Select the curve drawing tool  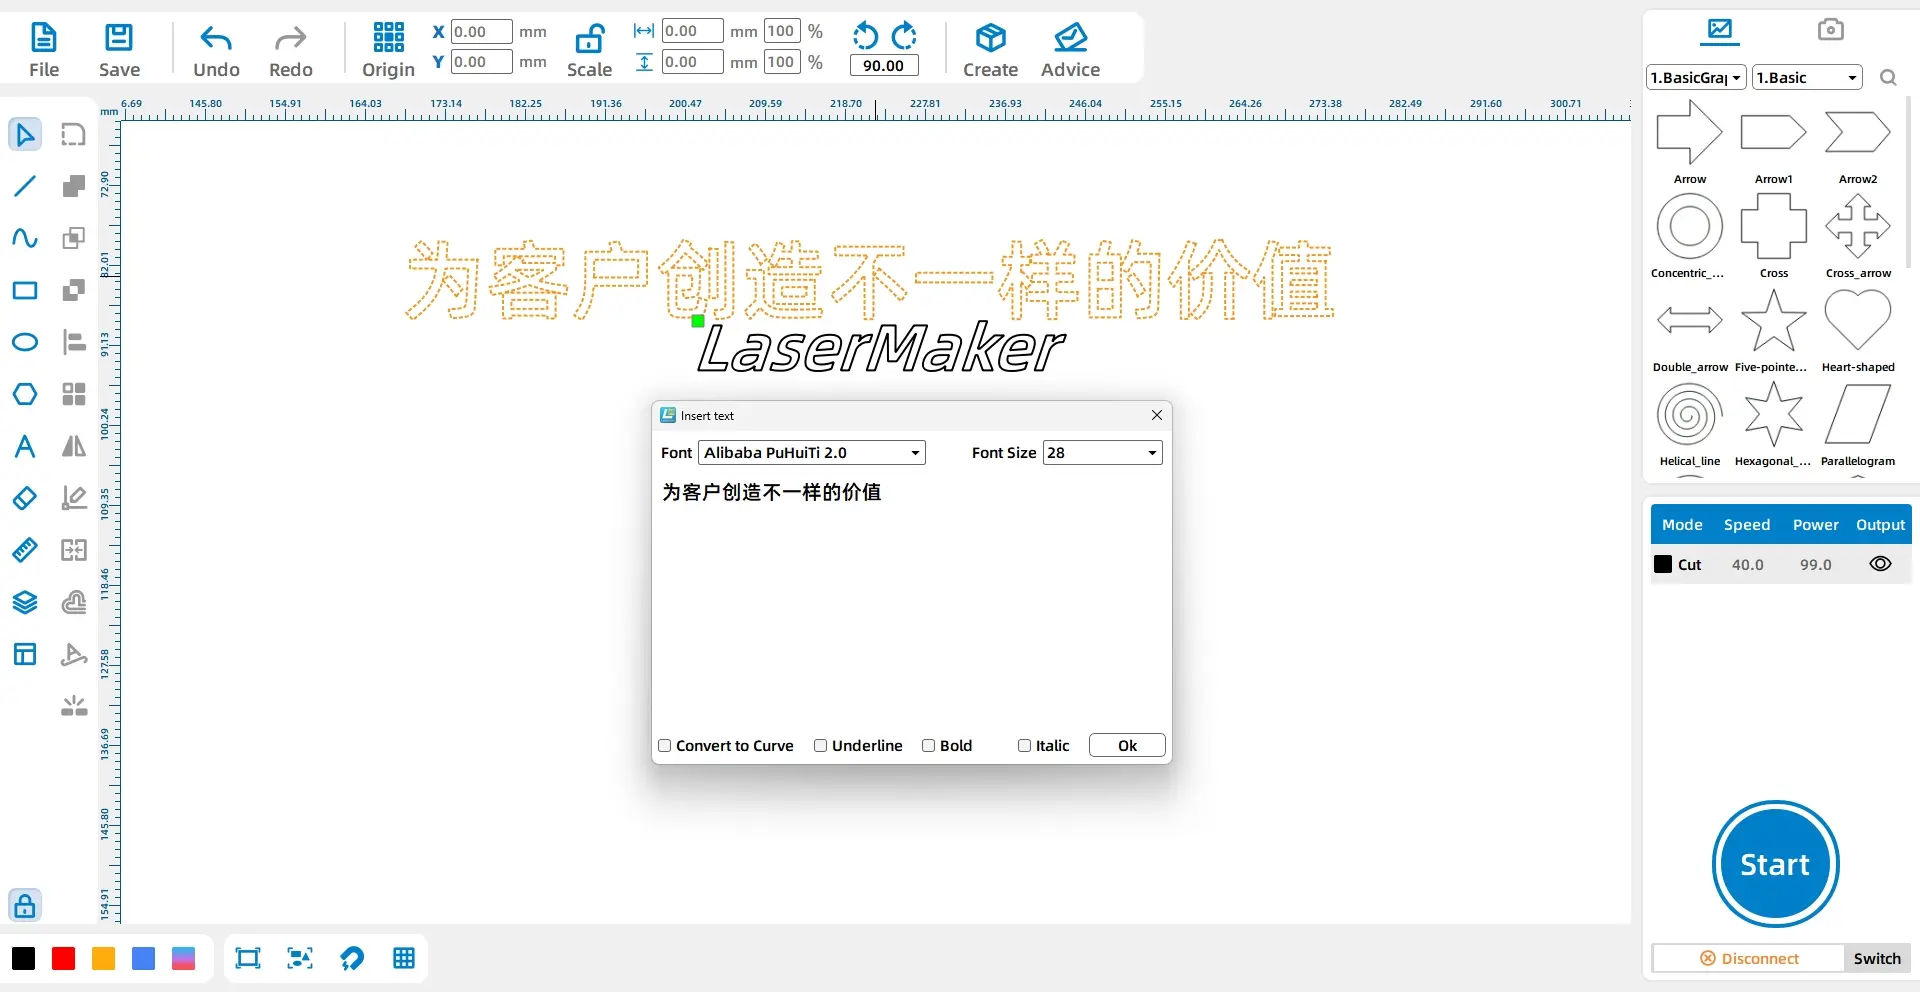25,238
